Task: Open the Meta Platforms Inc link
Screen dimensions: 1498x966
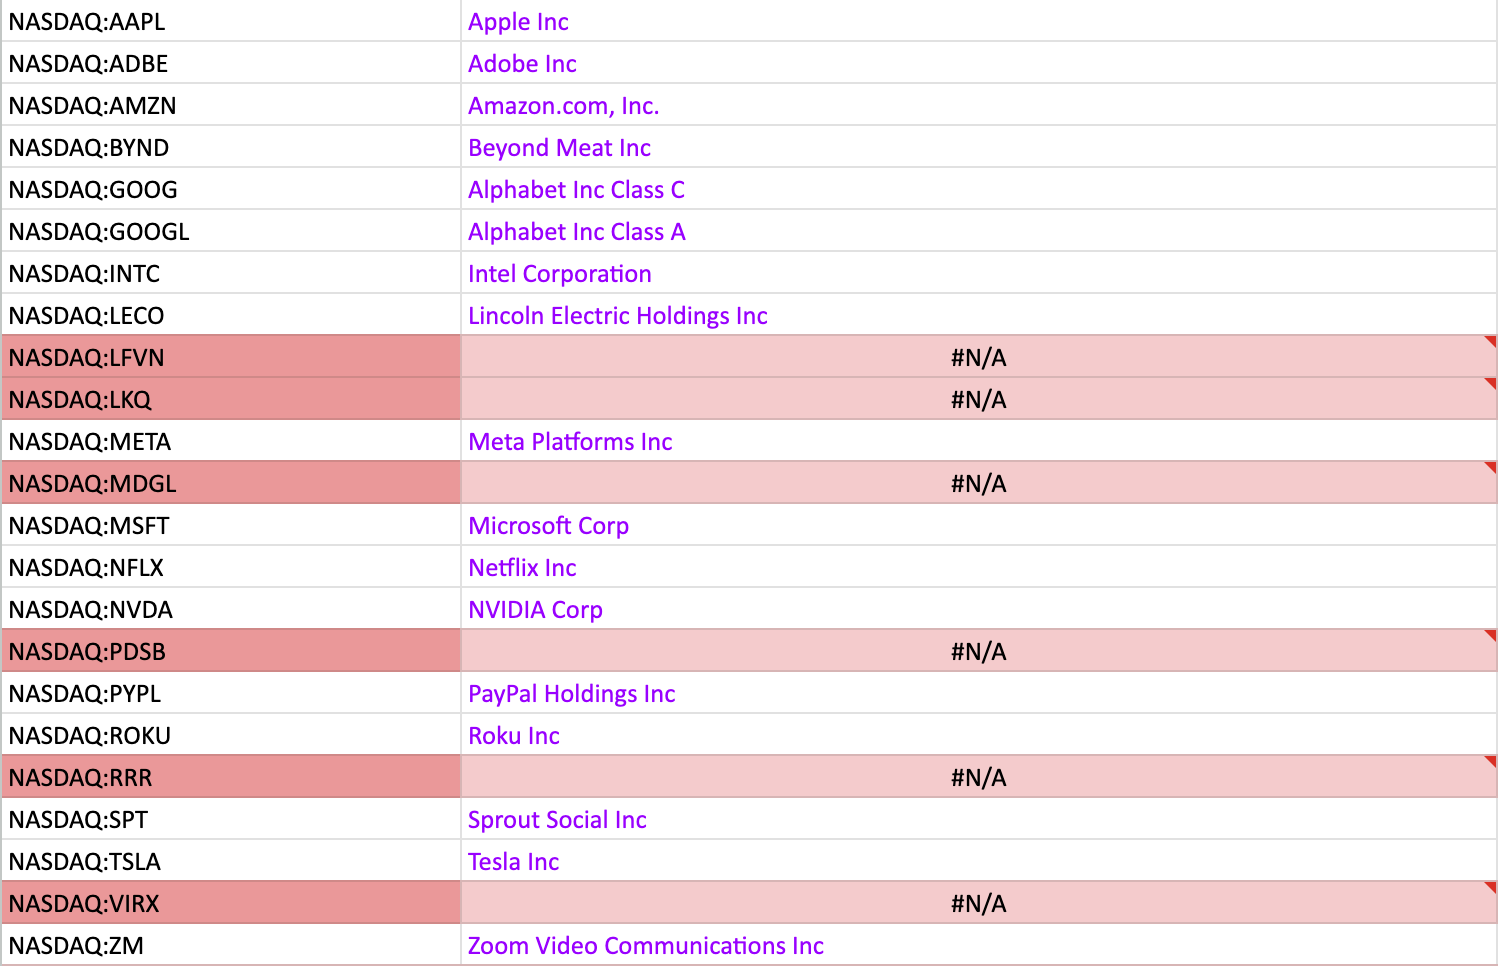Action: pyautogui.click(x=570, y=442)
